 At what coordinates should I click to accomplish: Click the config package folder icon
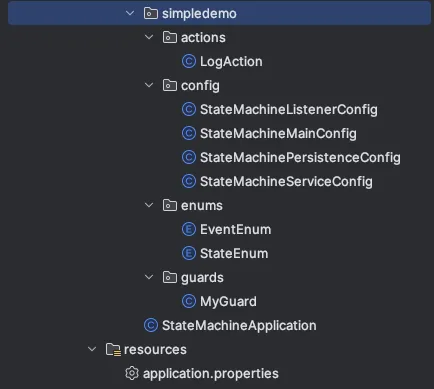170,85
